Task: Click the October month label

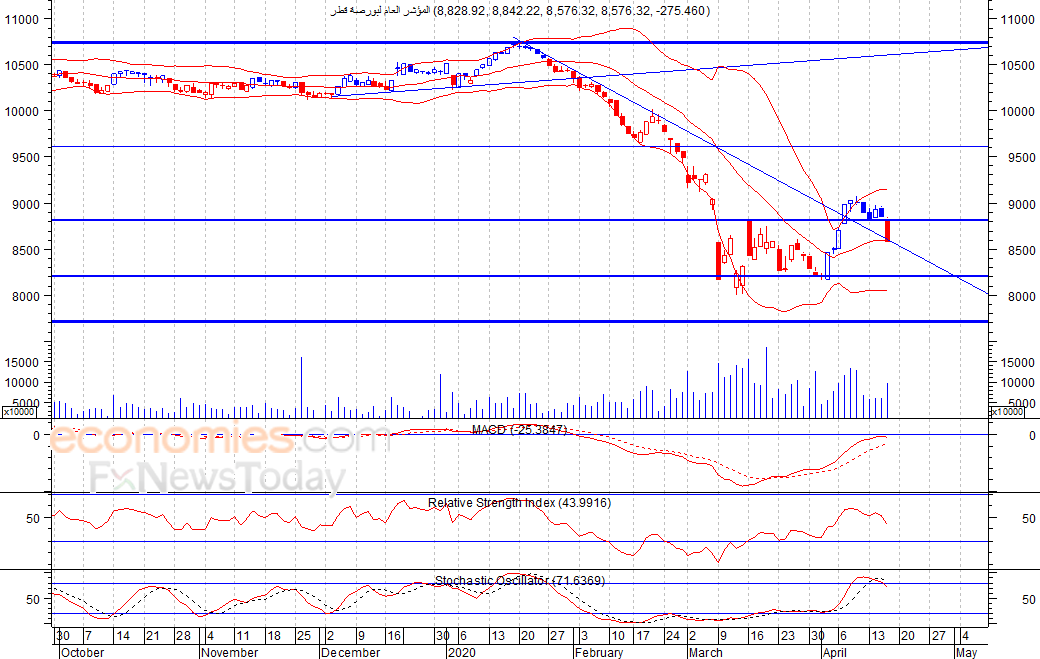Action: click(x=82, y=652)
